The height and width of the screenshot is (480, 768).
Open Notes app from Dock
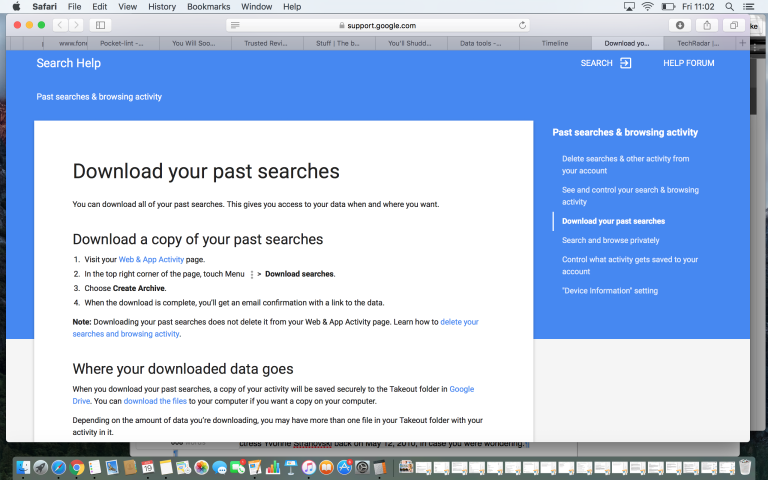(166, 467)
